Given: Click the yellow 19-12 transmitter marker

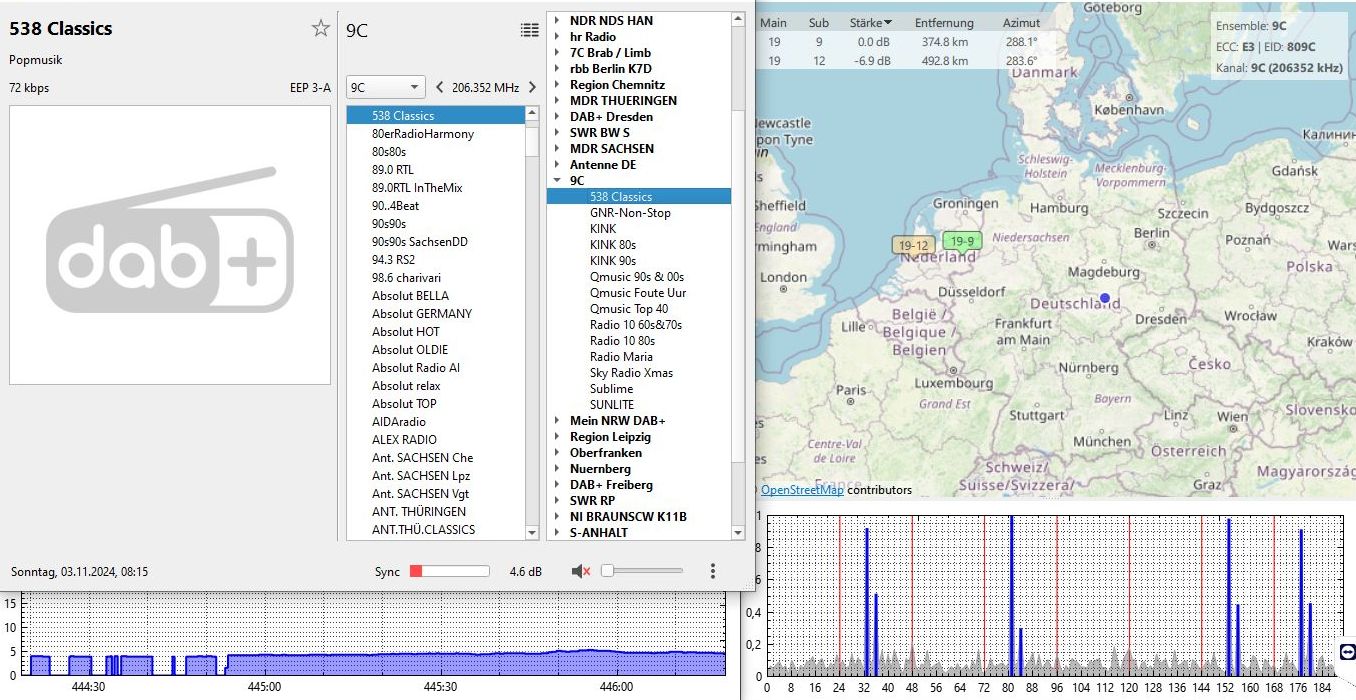Looking at the screenshot, I should click(912, 245).
